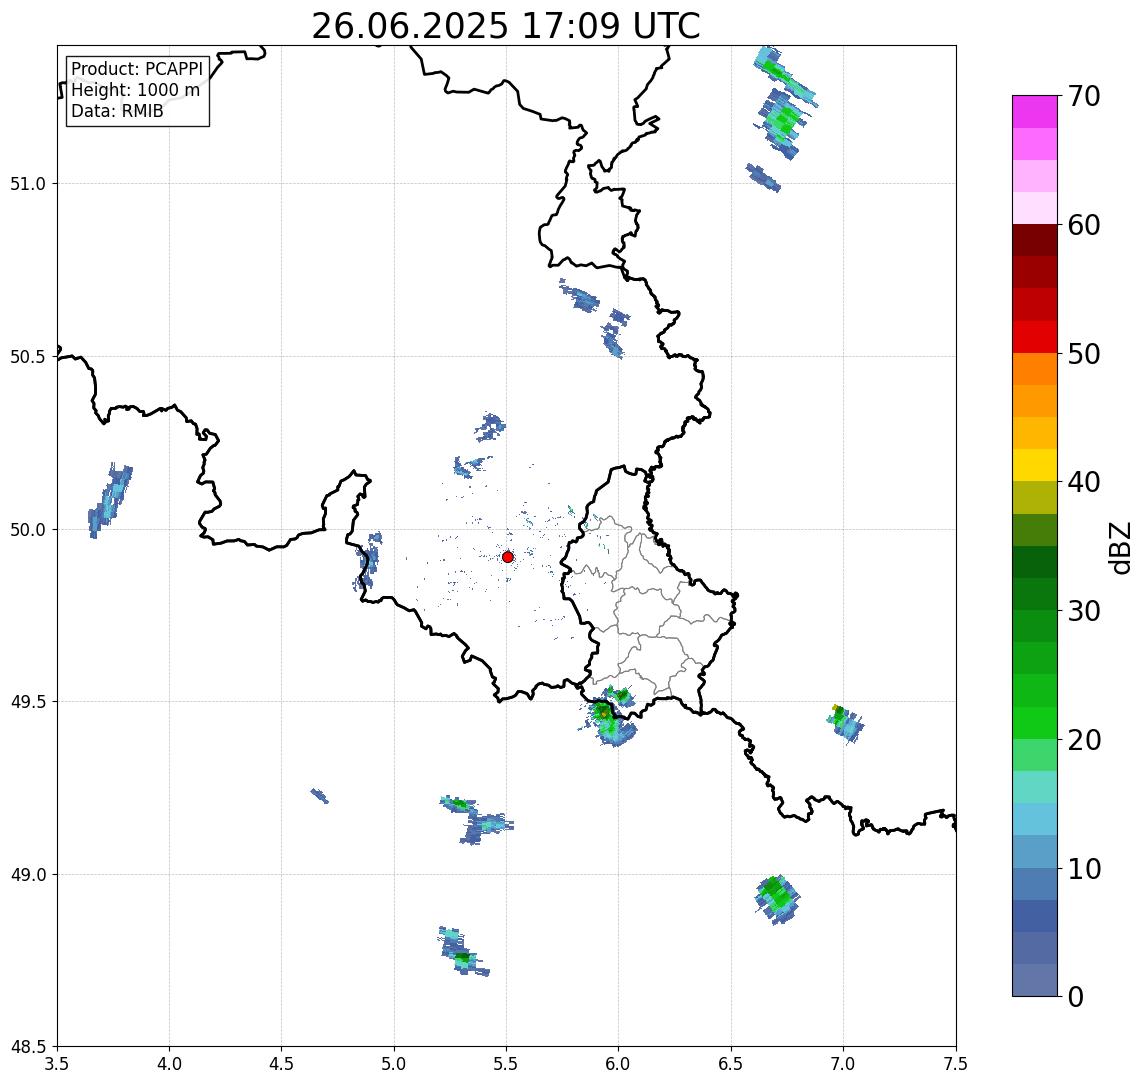Click the yellow colorbar segment above 40

[1035, 465]
